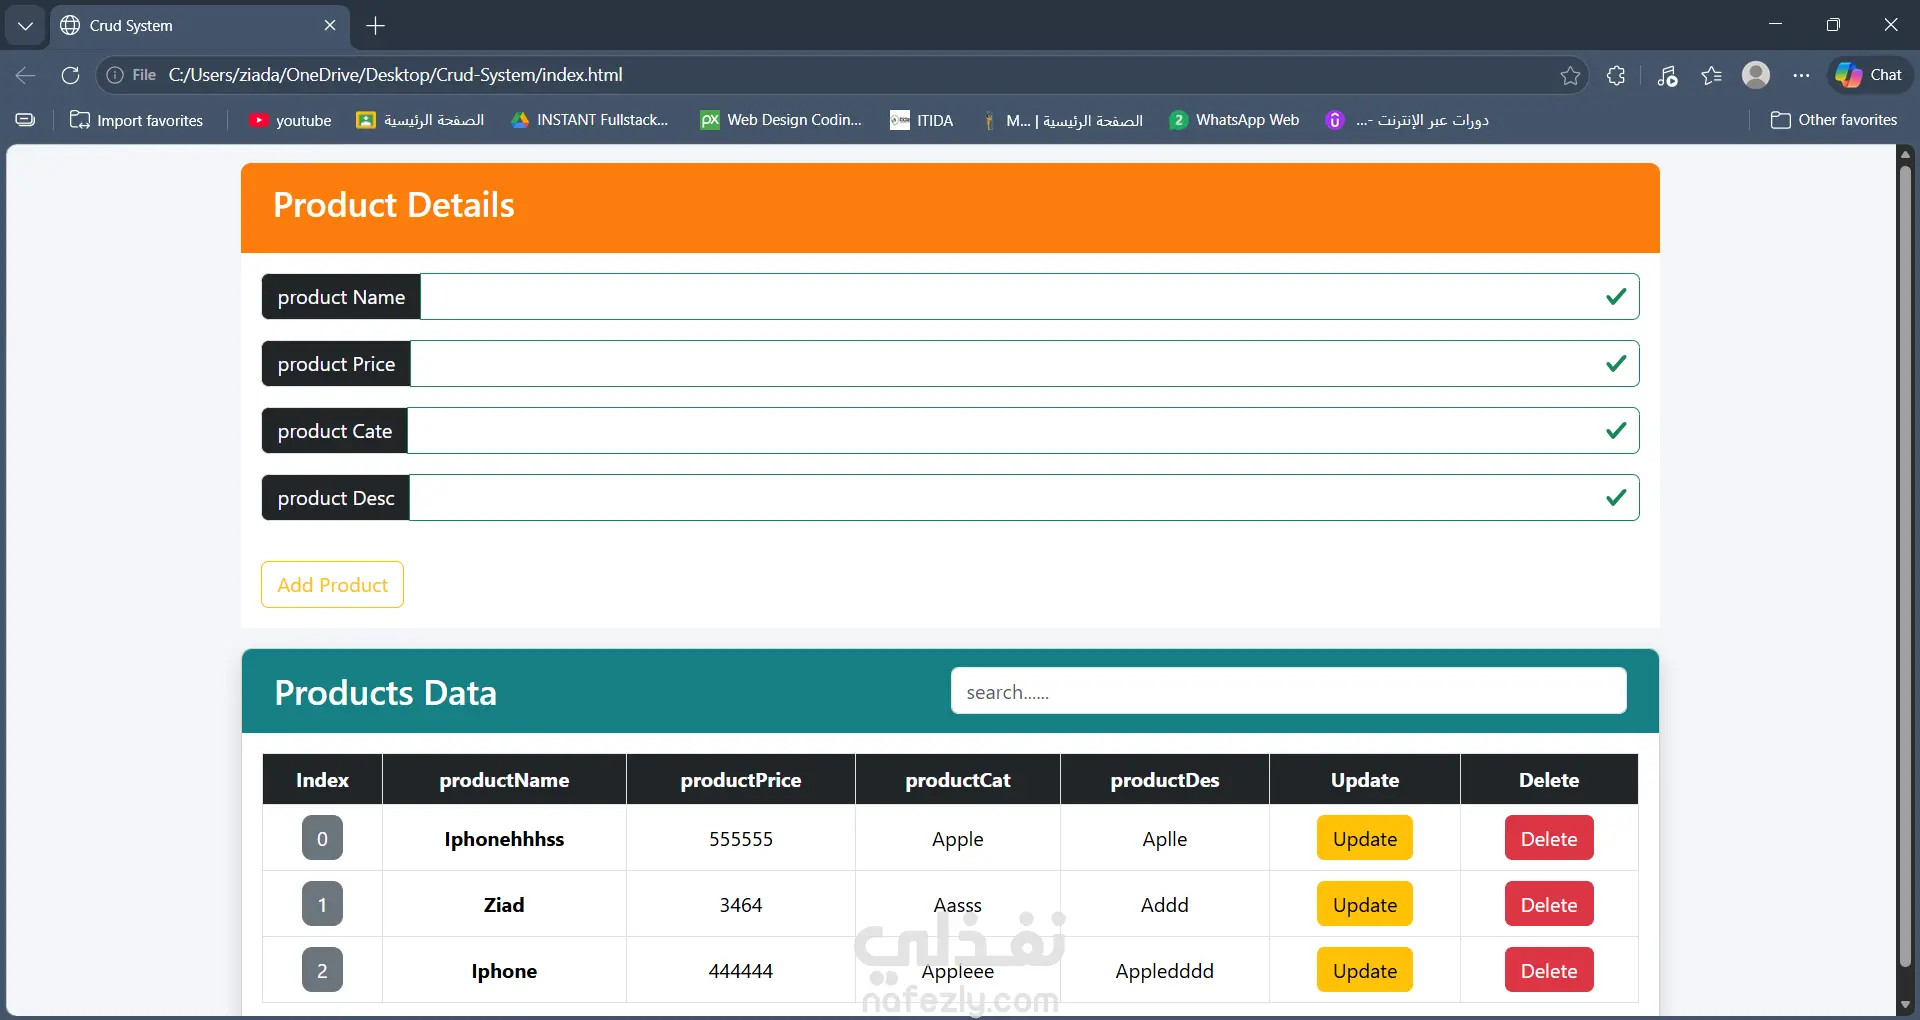Focus the product Price input field
This screenshot has width=1920, height=1020.
coord(1024,364)
